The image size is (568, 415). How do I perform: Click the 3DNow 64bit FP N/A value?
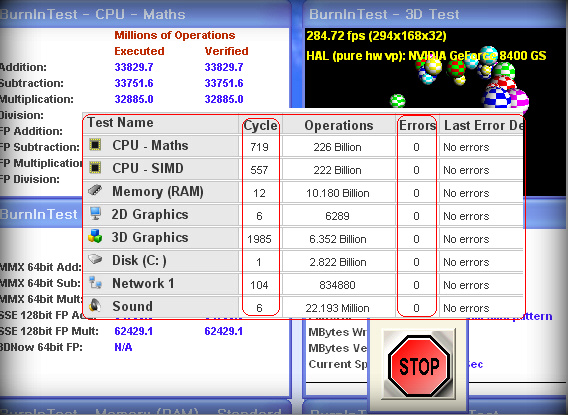(x=123, y=347)
